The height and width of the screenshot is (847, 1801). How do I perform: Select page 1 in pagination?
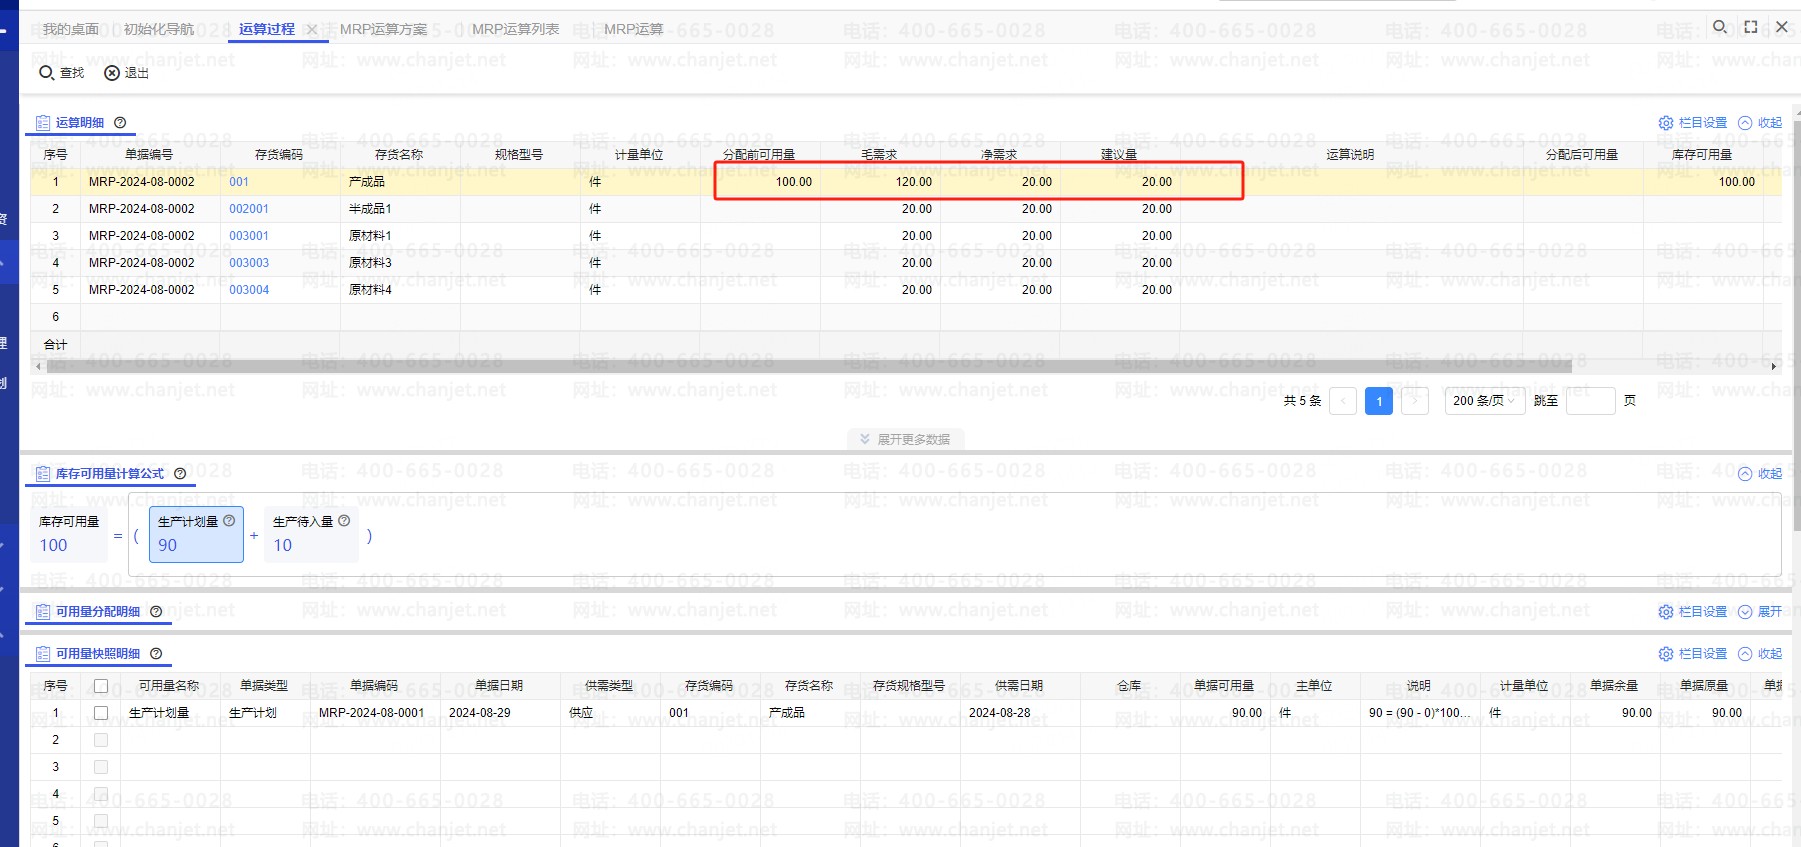tap(1379, 401)
